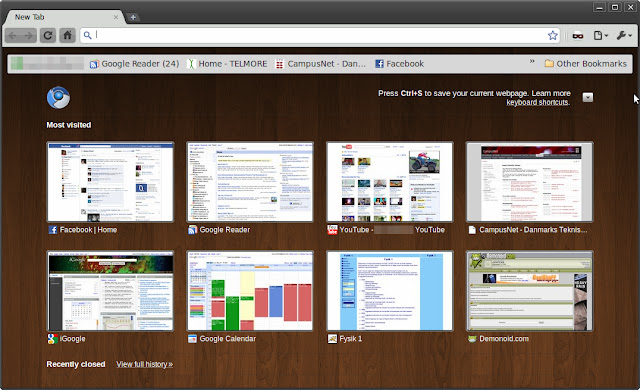Click the Demonoid.com title text
640x390 pixels.
pyautogui.click(x=504, y=339)
